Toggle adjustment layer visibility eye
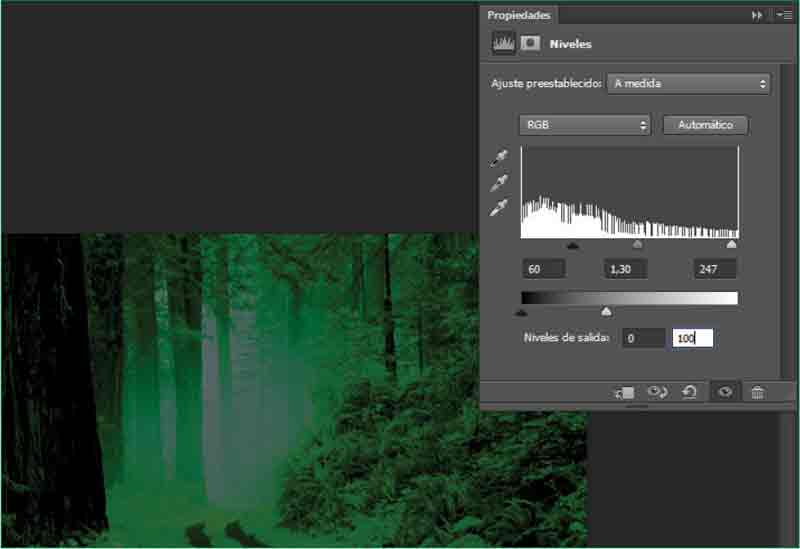This screenshot has width=800, height=549. [x=725, y=393]
